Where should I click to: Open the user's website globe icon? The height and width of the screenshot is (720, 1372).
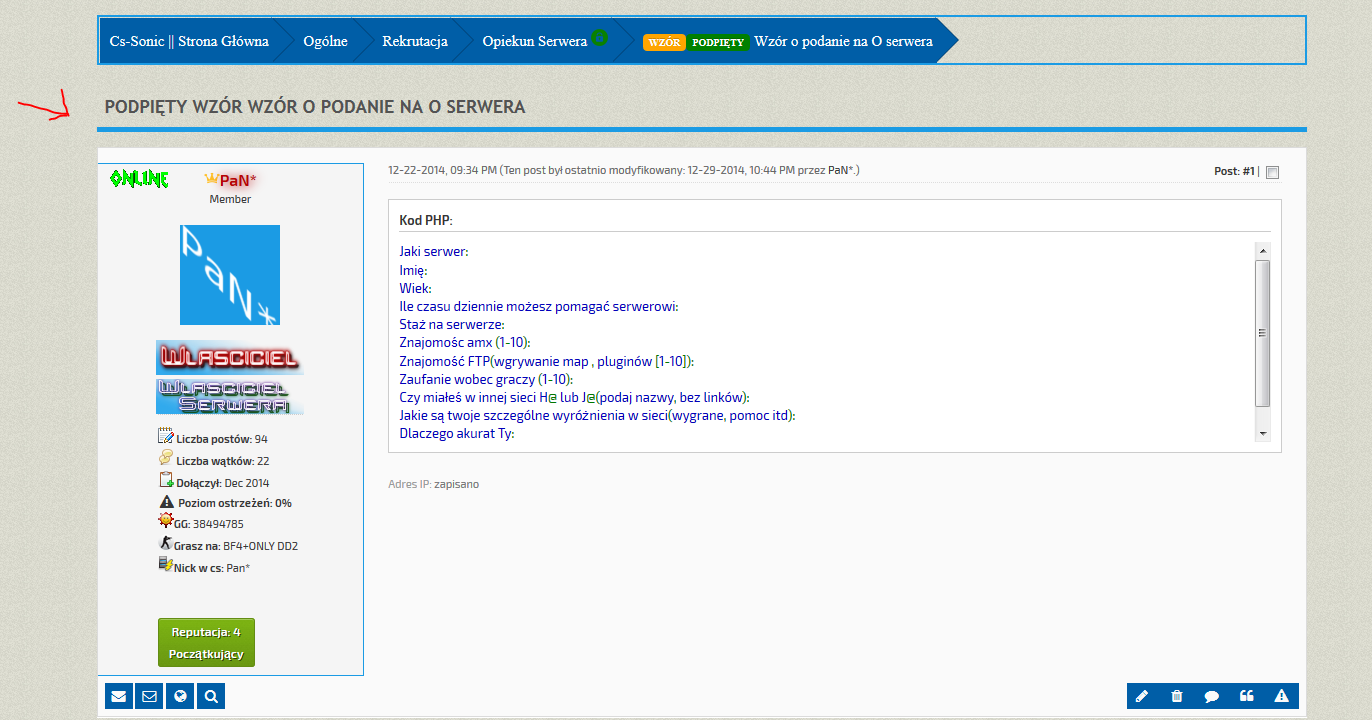point(181,696)
